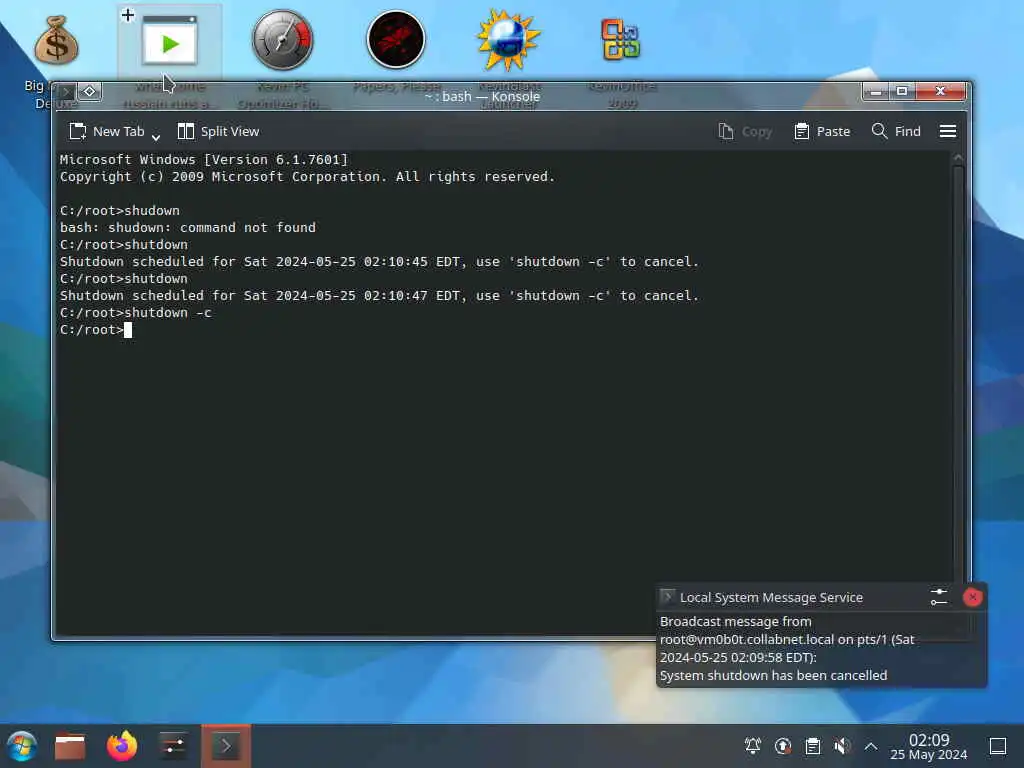
Task: Dismiss the Local System Message Service notification
Action: click(972, 597)
